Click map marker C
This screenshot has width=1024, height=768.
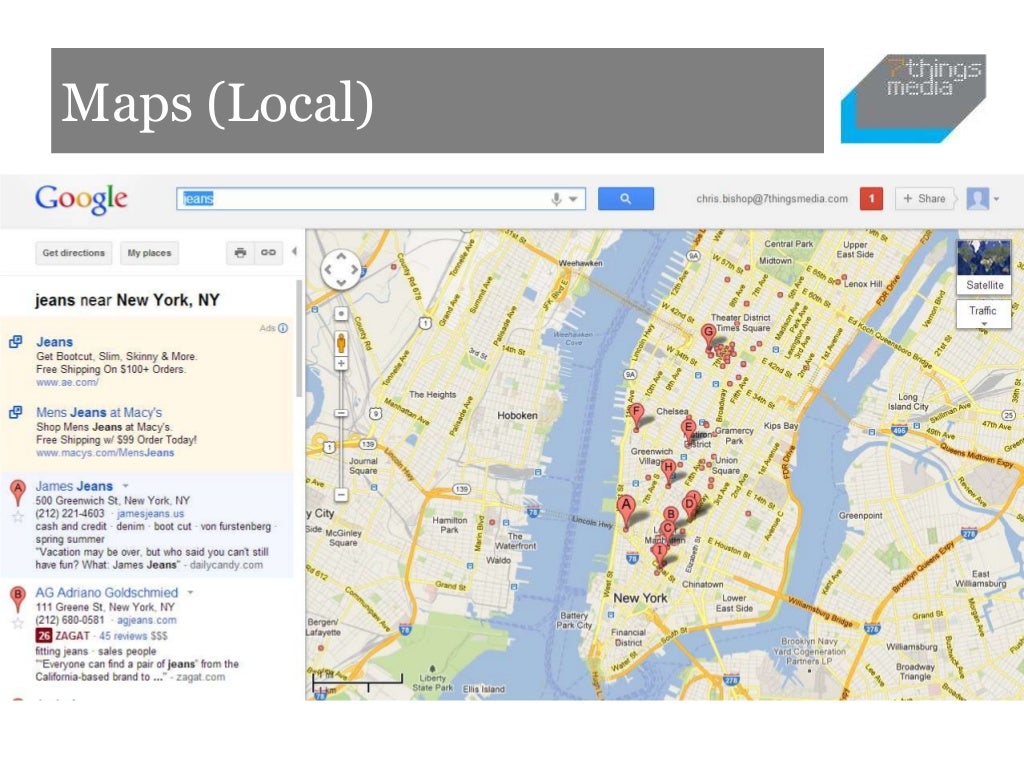pyautogui.click(x=667, y=530)
